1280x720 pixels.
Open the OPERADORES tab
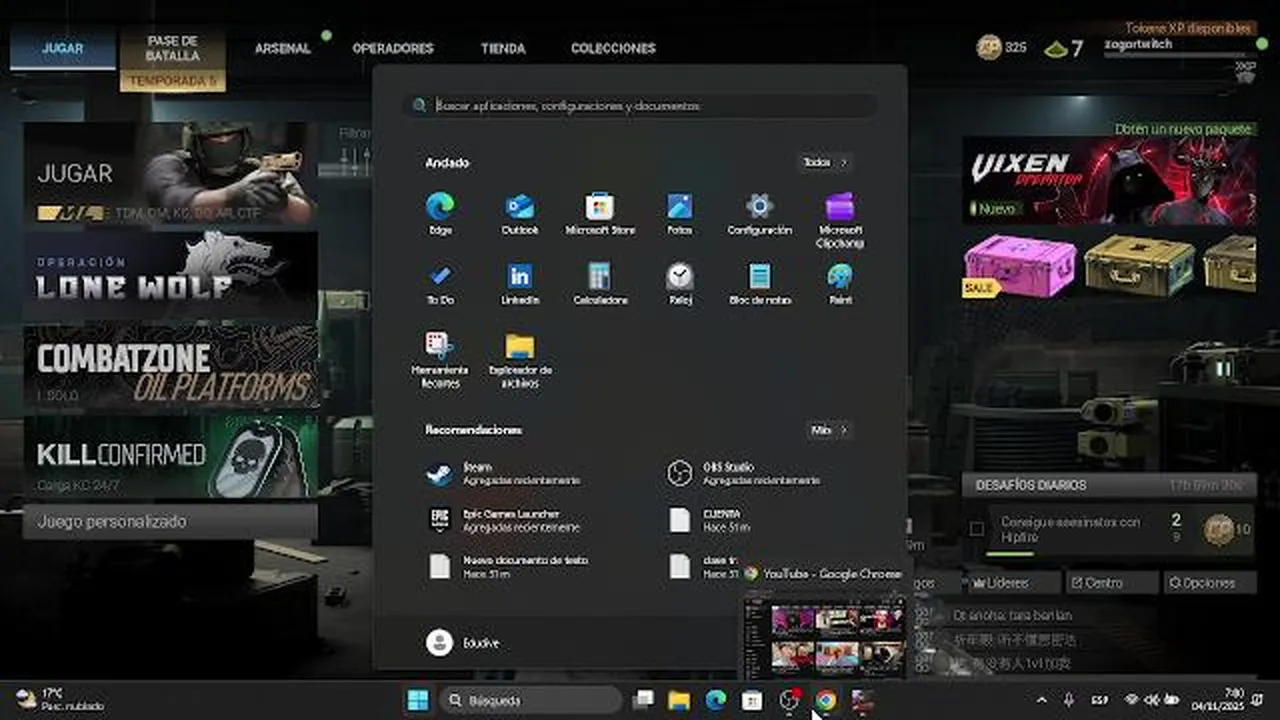pyautogui.click(x=392, y=48)
